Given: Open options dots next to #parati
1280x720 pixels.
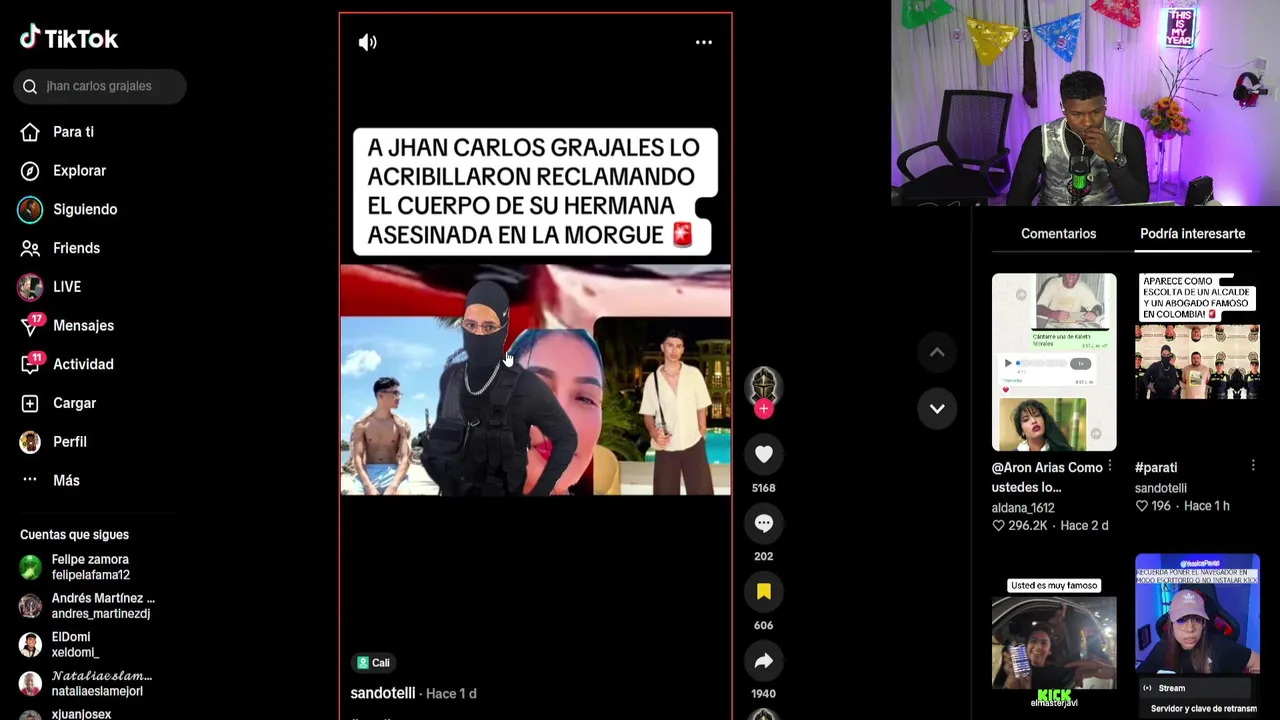Looking at the screenshot, I should click(x=1252, y=466).
